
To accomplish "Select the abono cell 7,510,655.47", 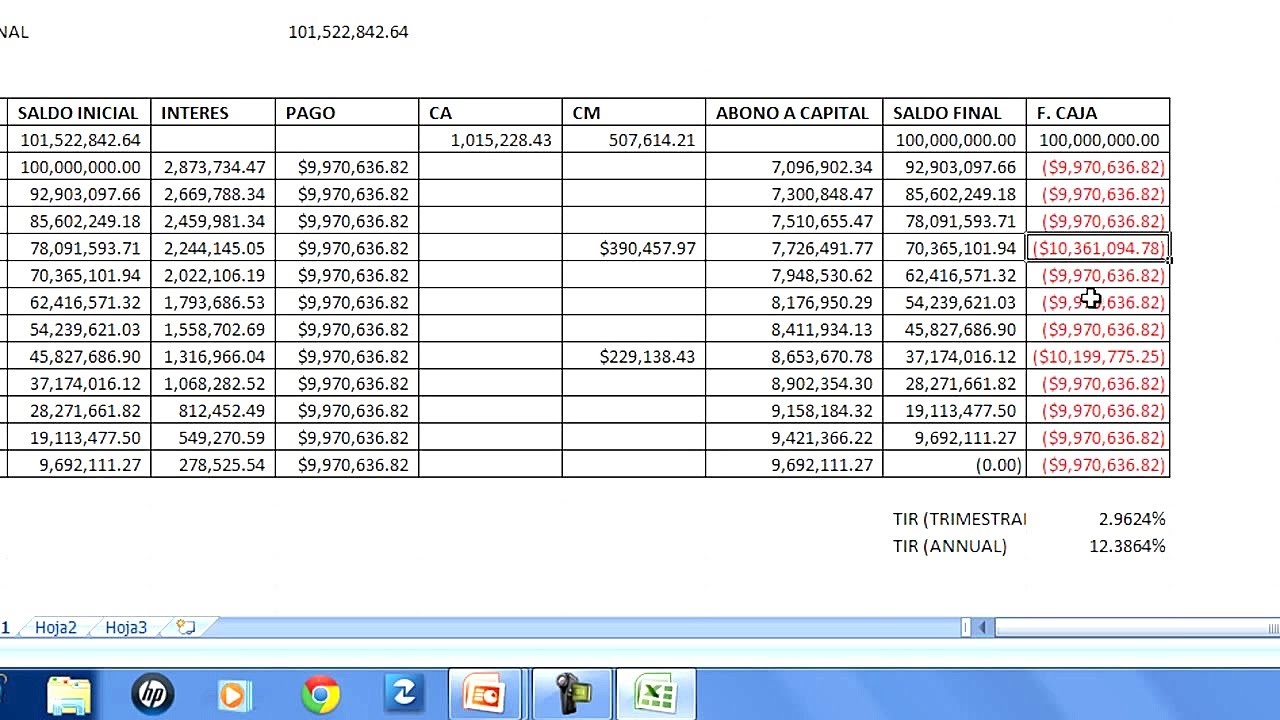I will [794, 221].
